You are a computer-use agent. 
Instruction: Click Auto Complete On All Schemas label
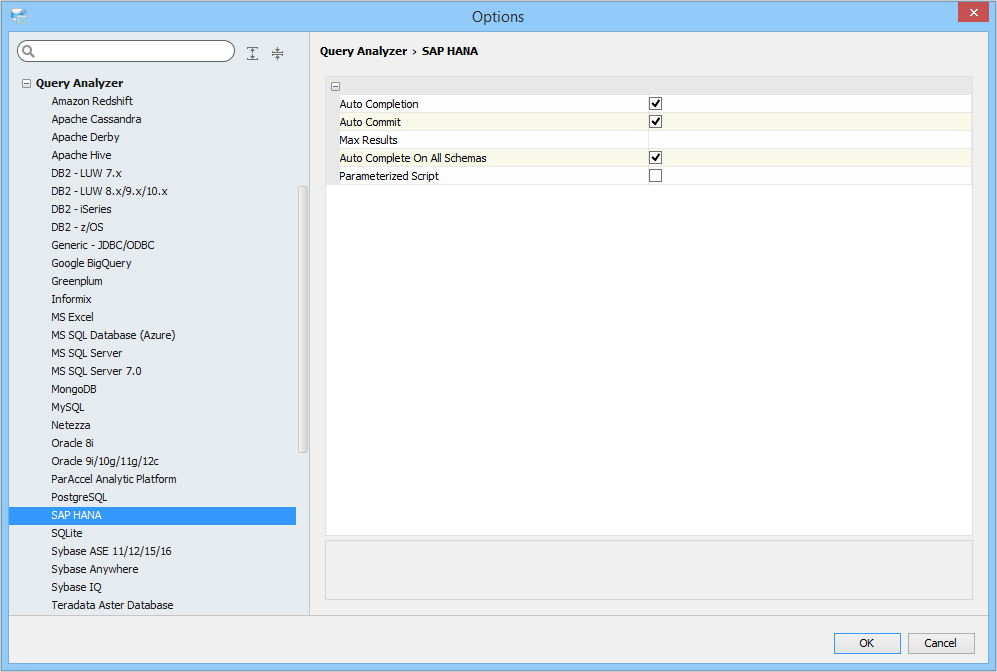(413, 158)
